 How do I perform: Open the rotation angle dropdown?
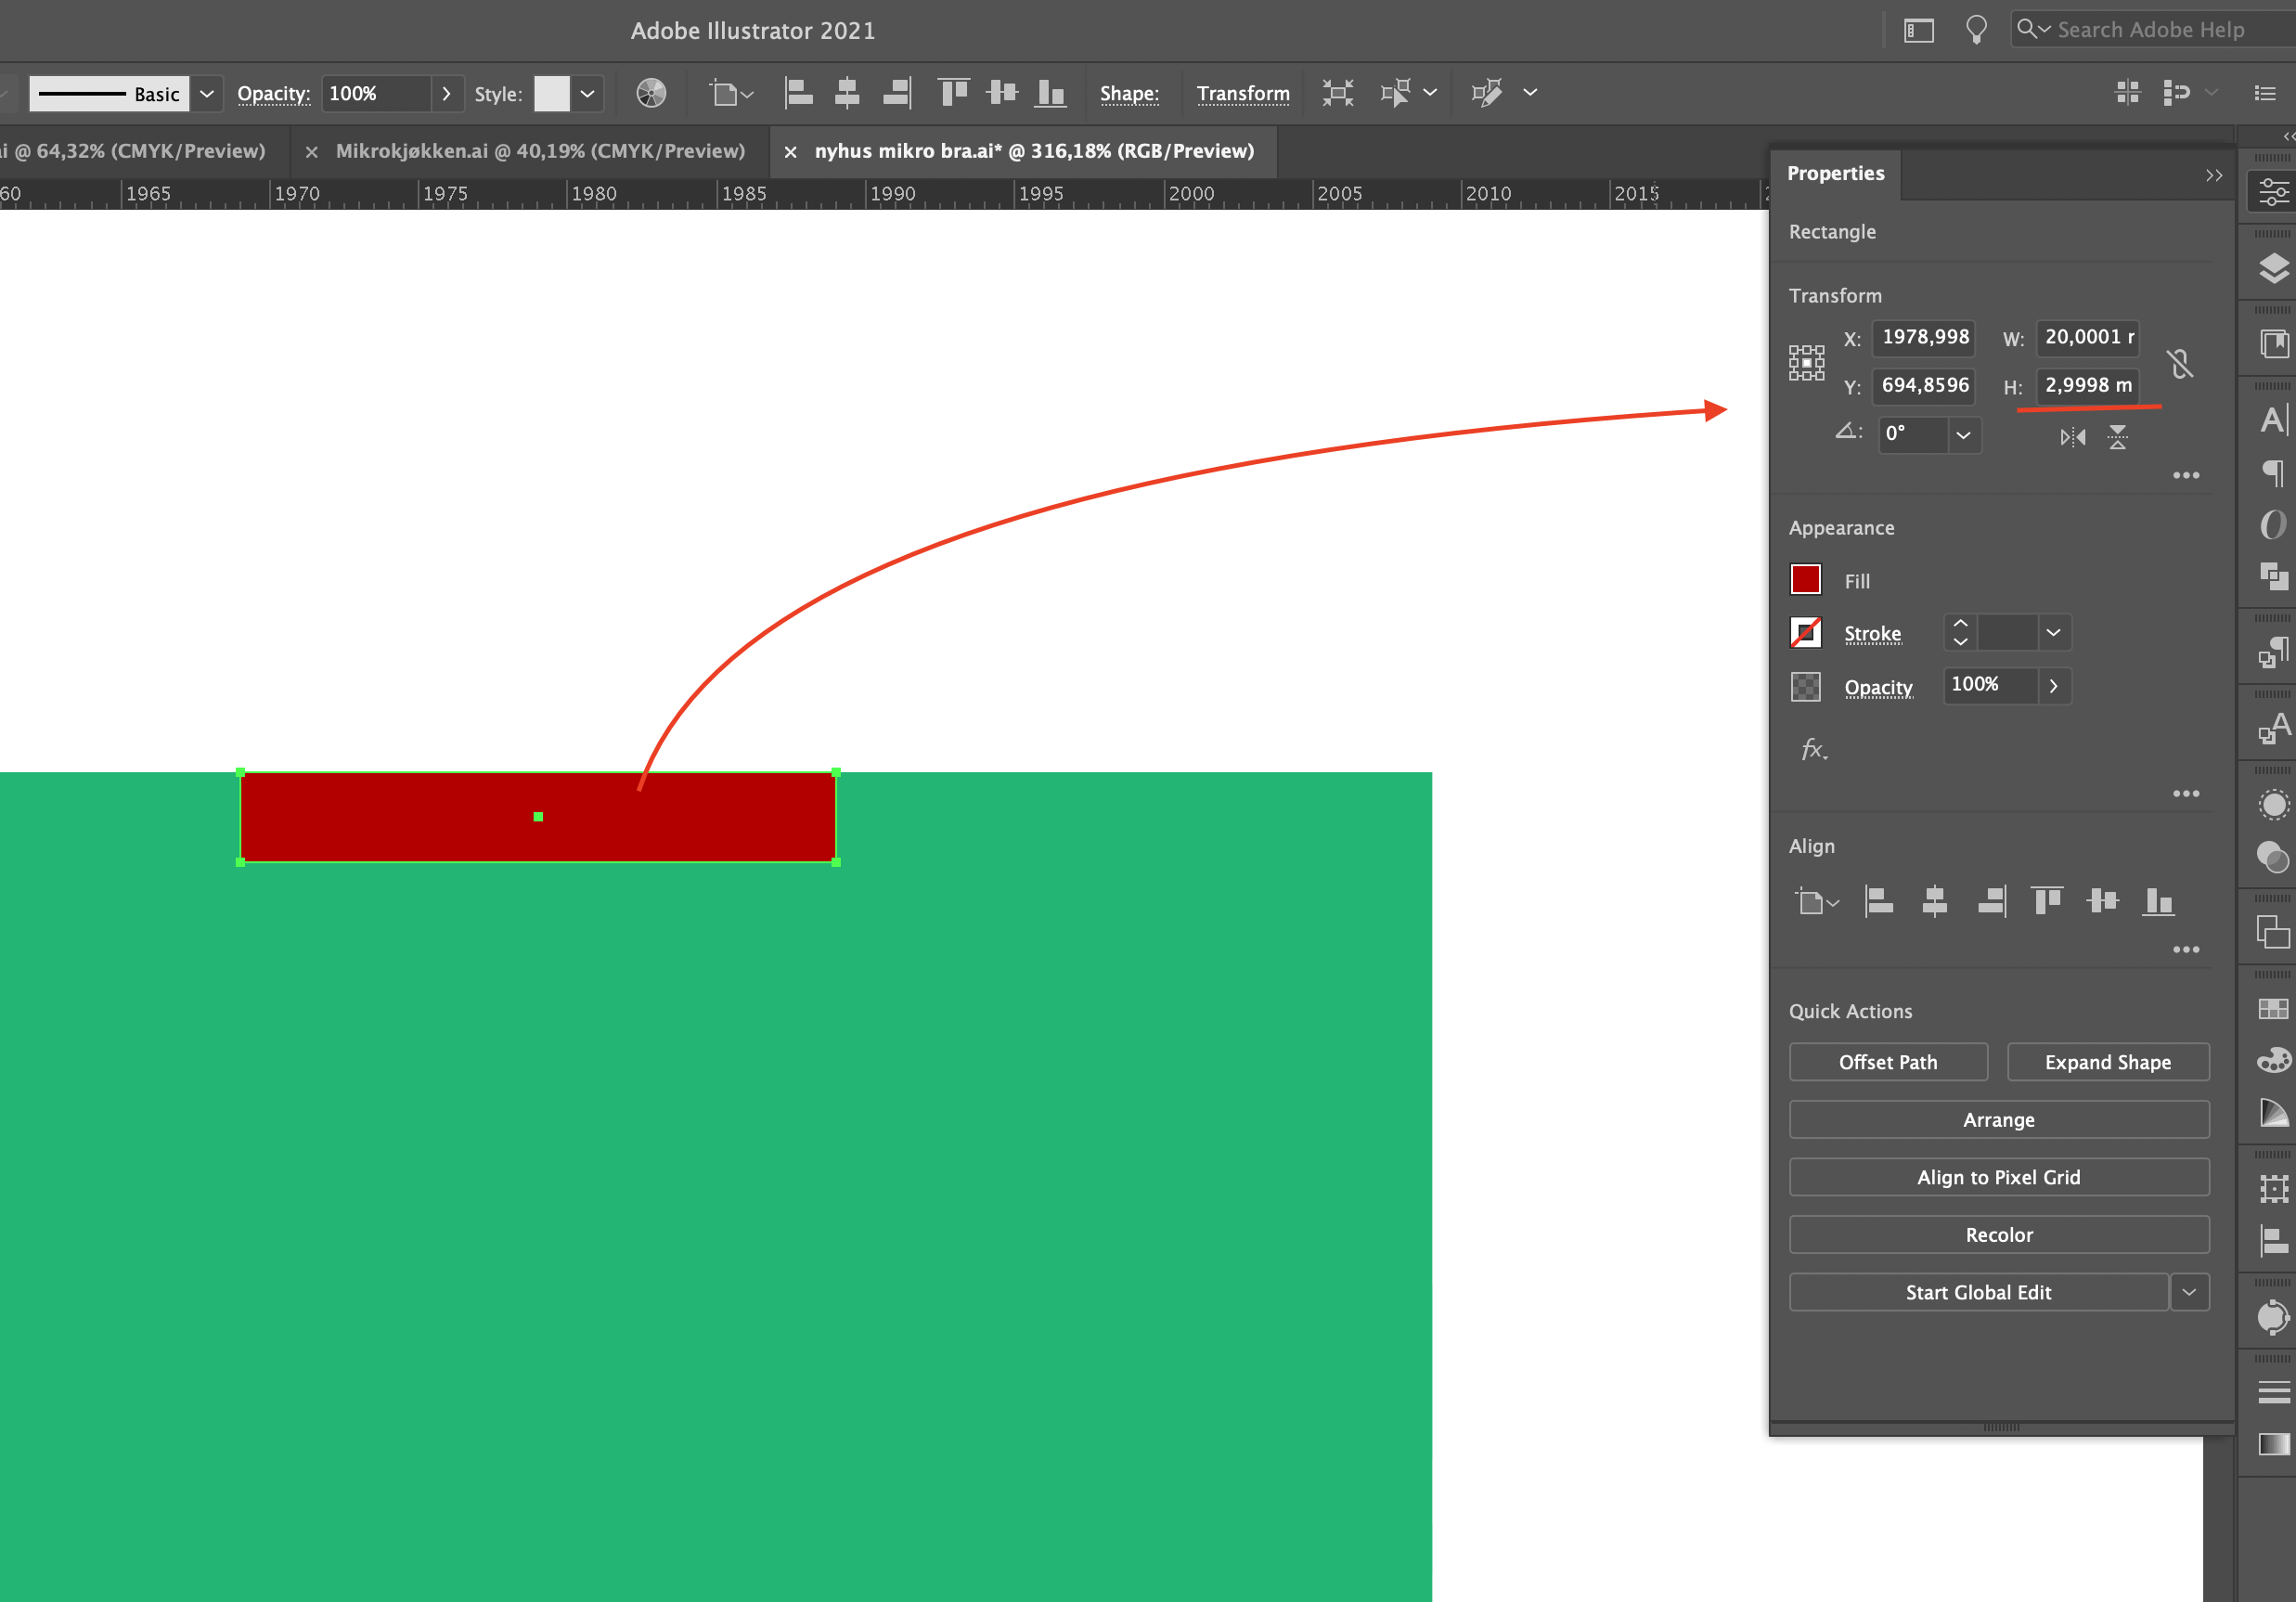tap(1963, 435)
